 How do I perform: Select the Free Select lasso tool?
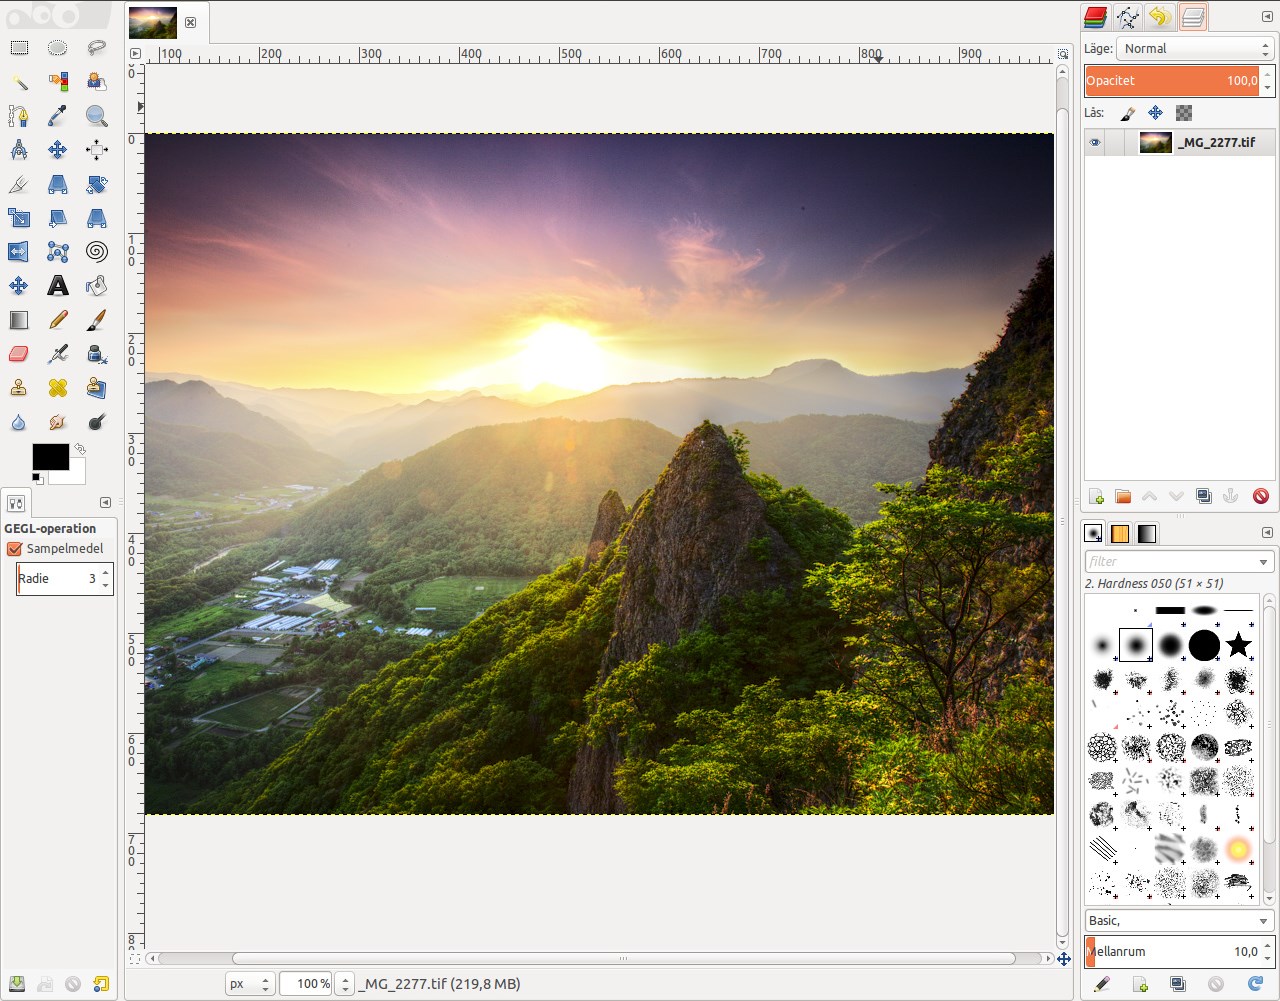point(97,48)
